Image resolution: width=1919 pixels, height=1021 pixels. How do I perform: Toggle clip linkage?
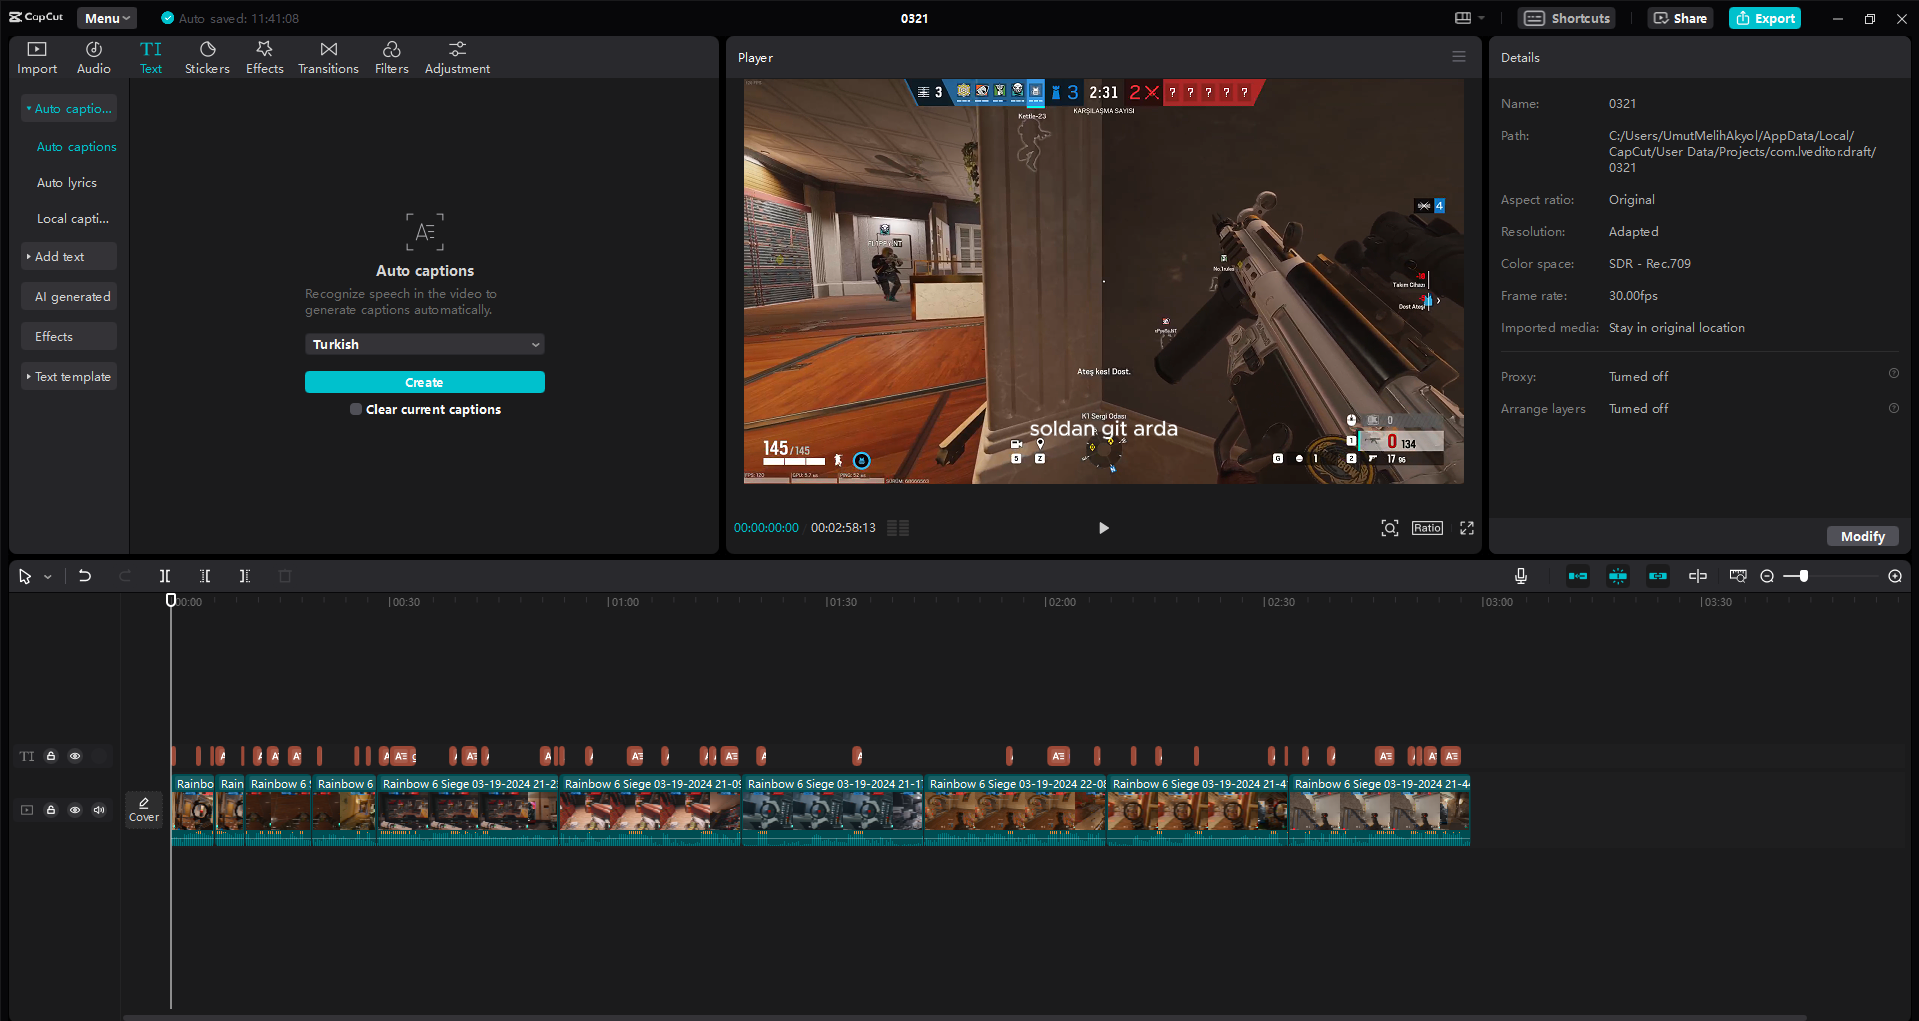(x=1658, y=576)
